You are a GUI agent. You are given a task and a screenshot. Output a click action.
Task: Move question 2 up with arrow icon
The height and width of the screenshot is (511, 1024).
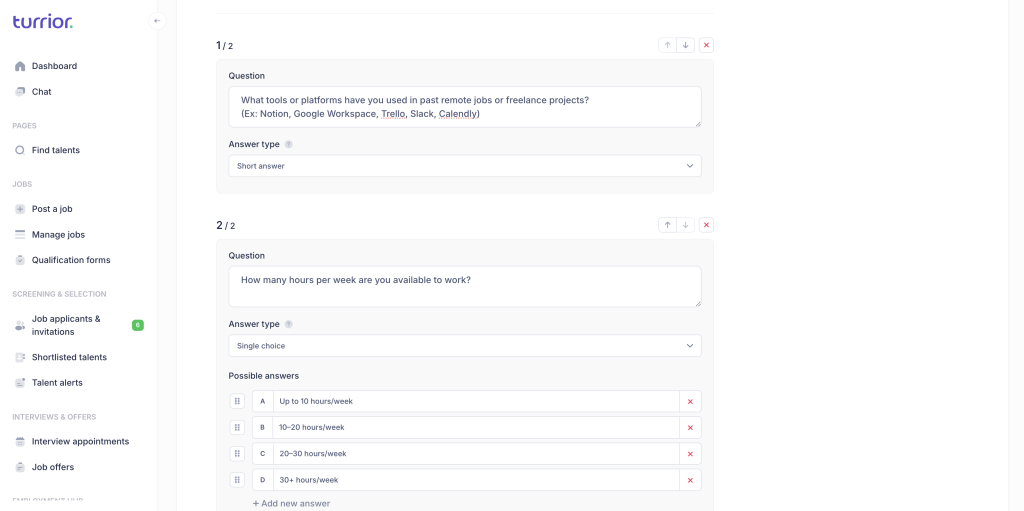667,225
